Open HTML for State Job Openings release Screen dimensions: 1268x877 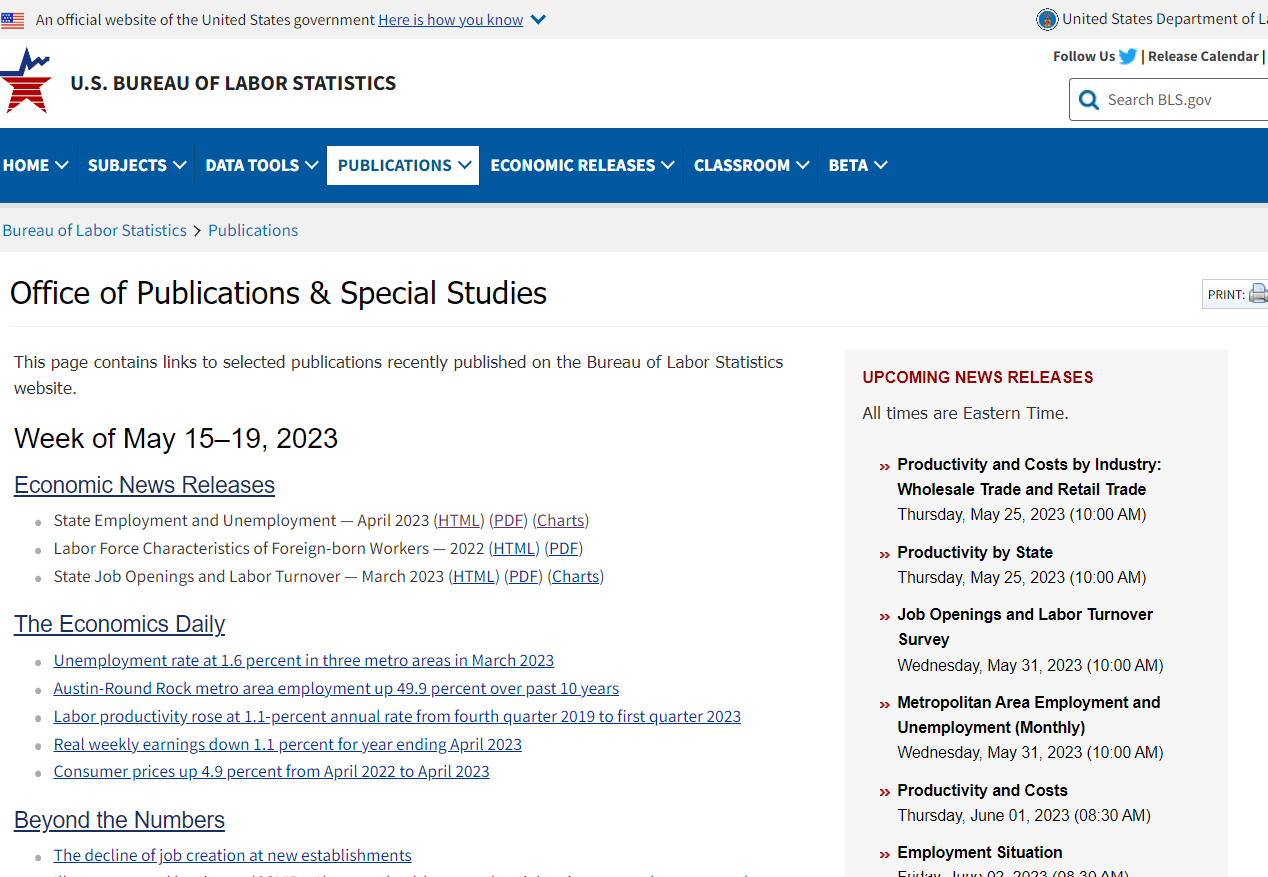[x=474, y=576]
